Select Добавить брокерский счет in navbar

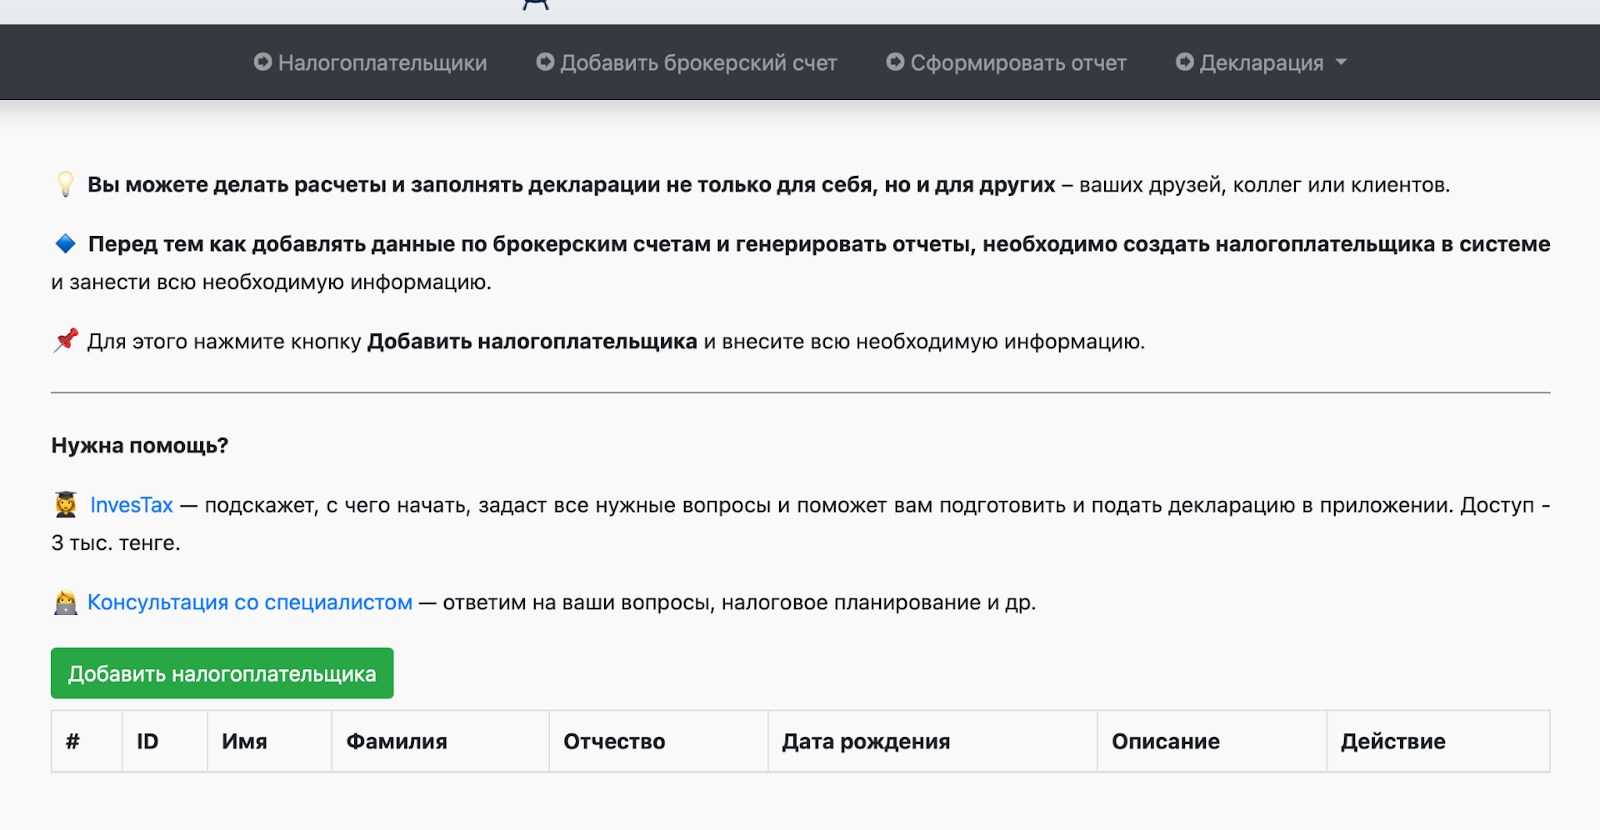tap(698, 63)
